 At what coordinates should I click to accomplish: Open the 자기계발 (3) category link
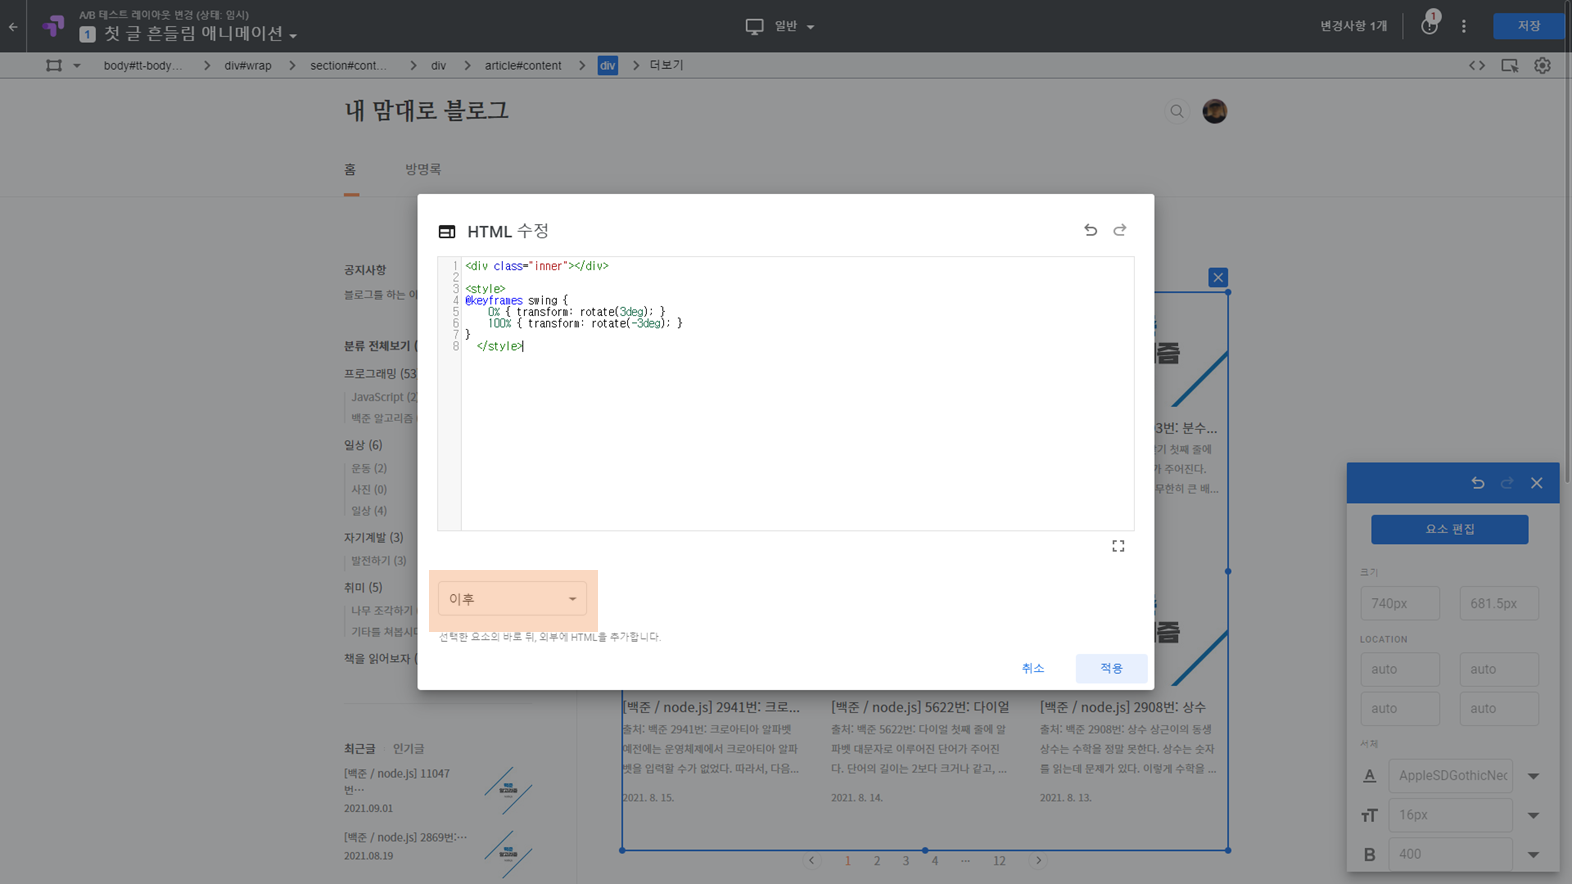[x=374, y=537]
